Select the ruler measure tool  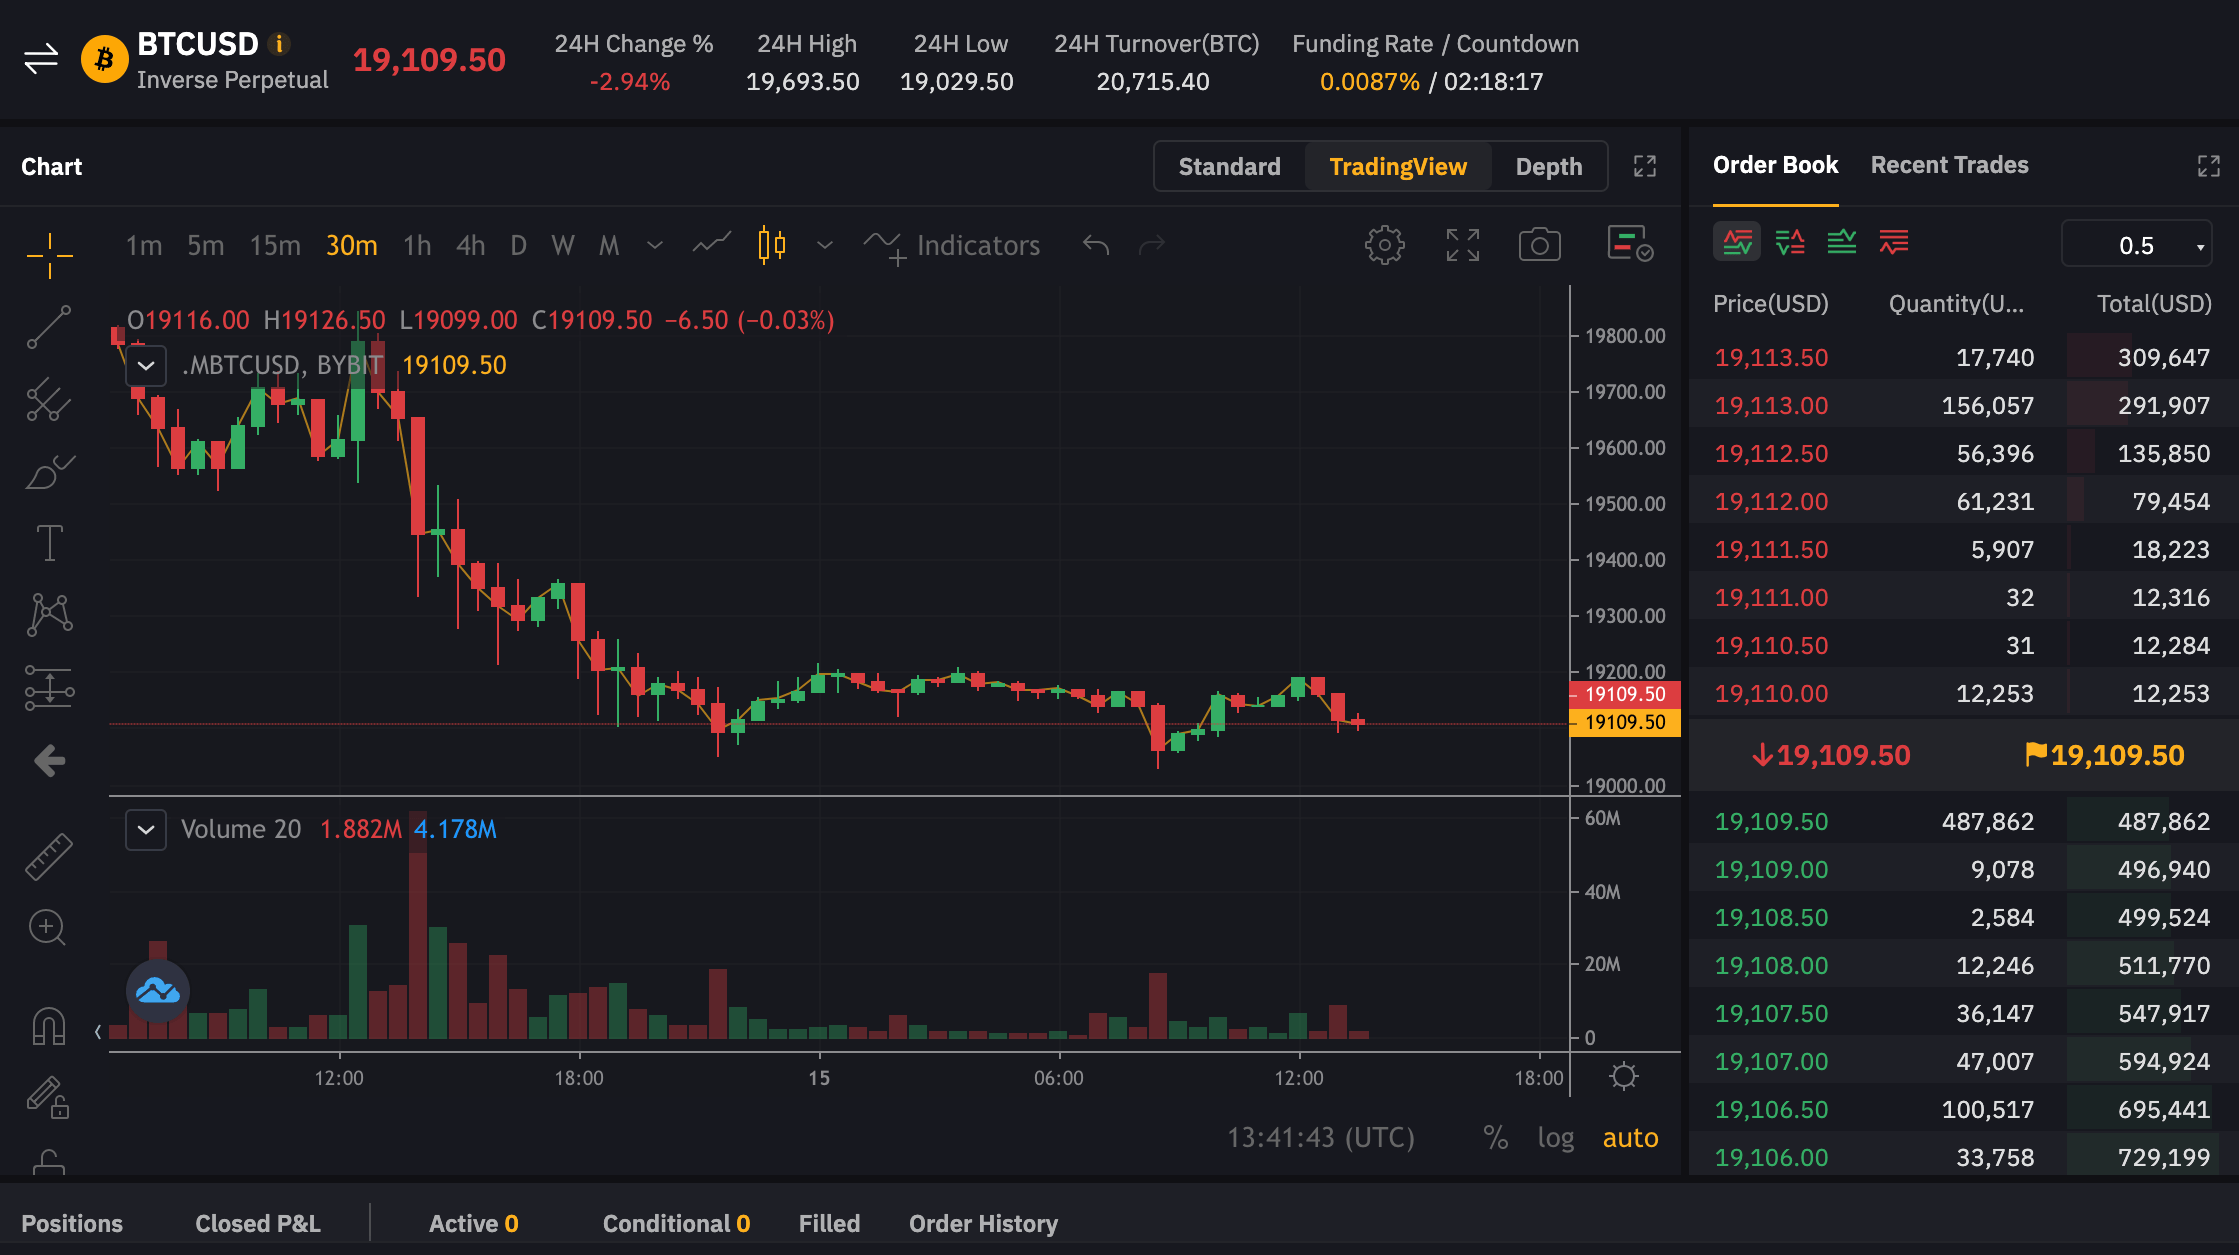49,856
